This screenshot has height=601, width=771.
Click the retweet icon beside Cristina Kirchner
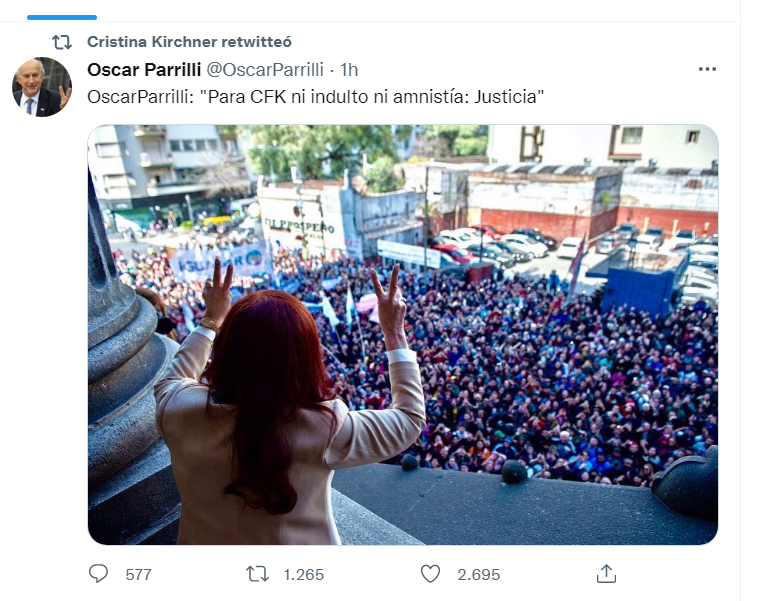coord(62,42)
